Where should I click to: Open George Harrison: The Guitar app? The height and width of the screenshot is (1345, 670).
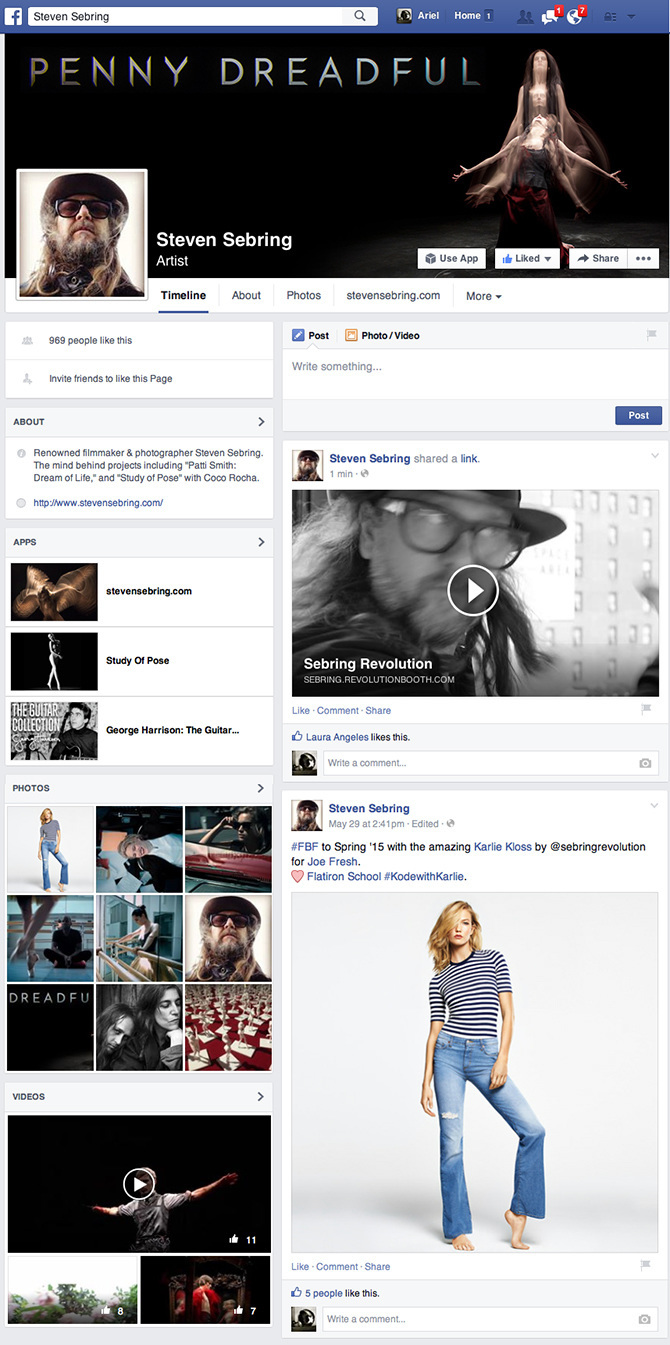pos(139,731)
